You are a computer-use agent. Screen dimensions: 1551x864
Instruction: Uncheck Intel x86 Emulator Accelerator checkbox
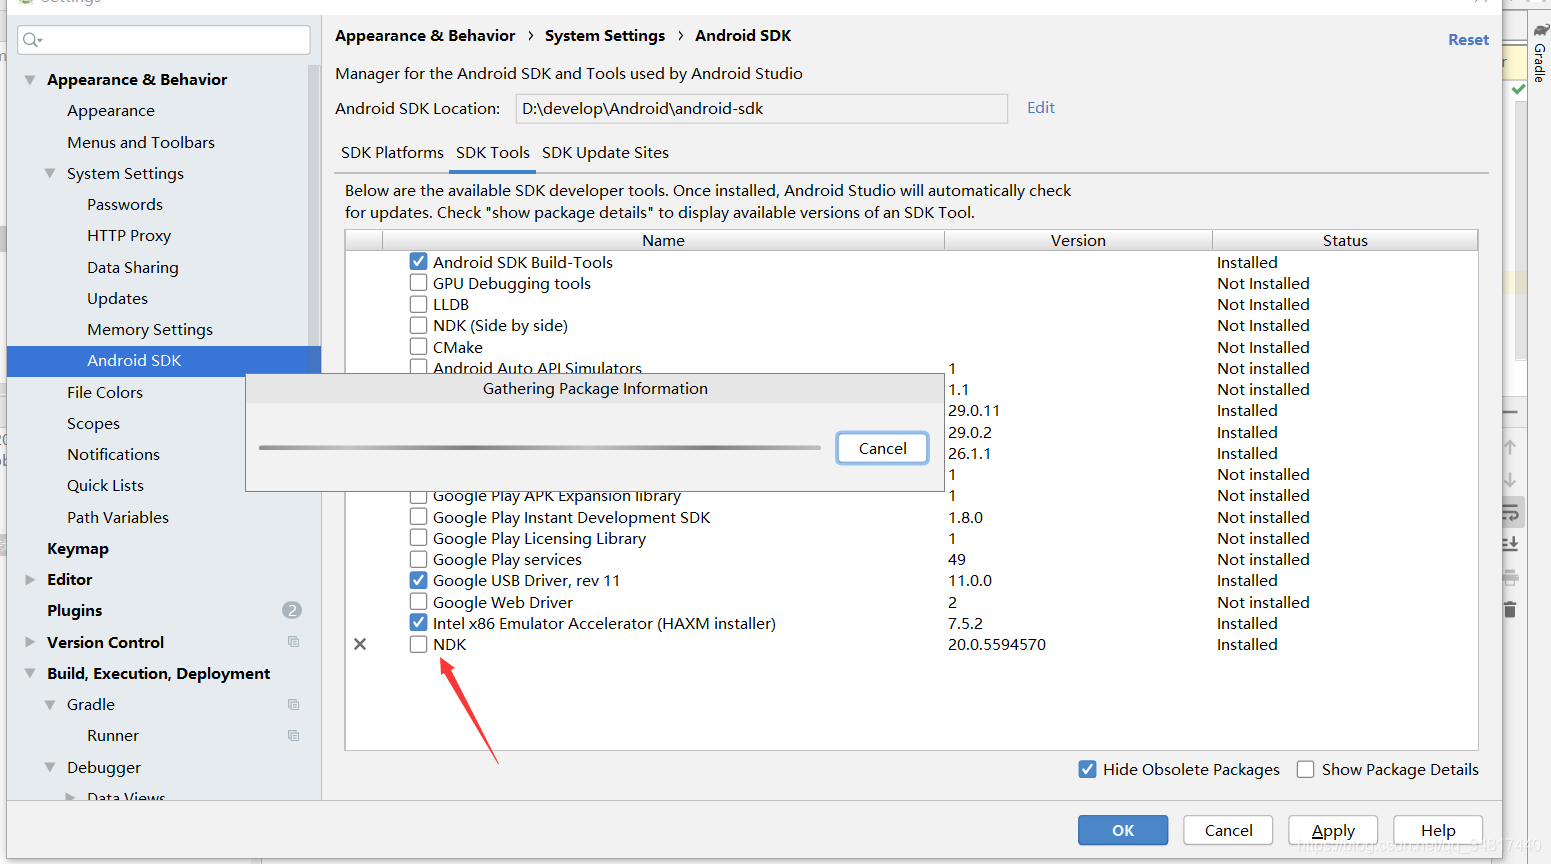418,623
